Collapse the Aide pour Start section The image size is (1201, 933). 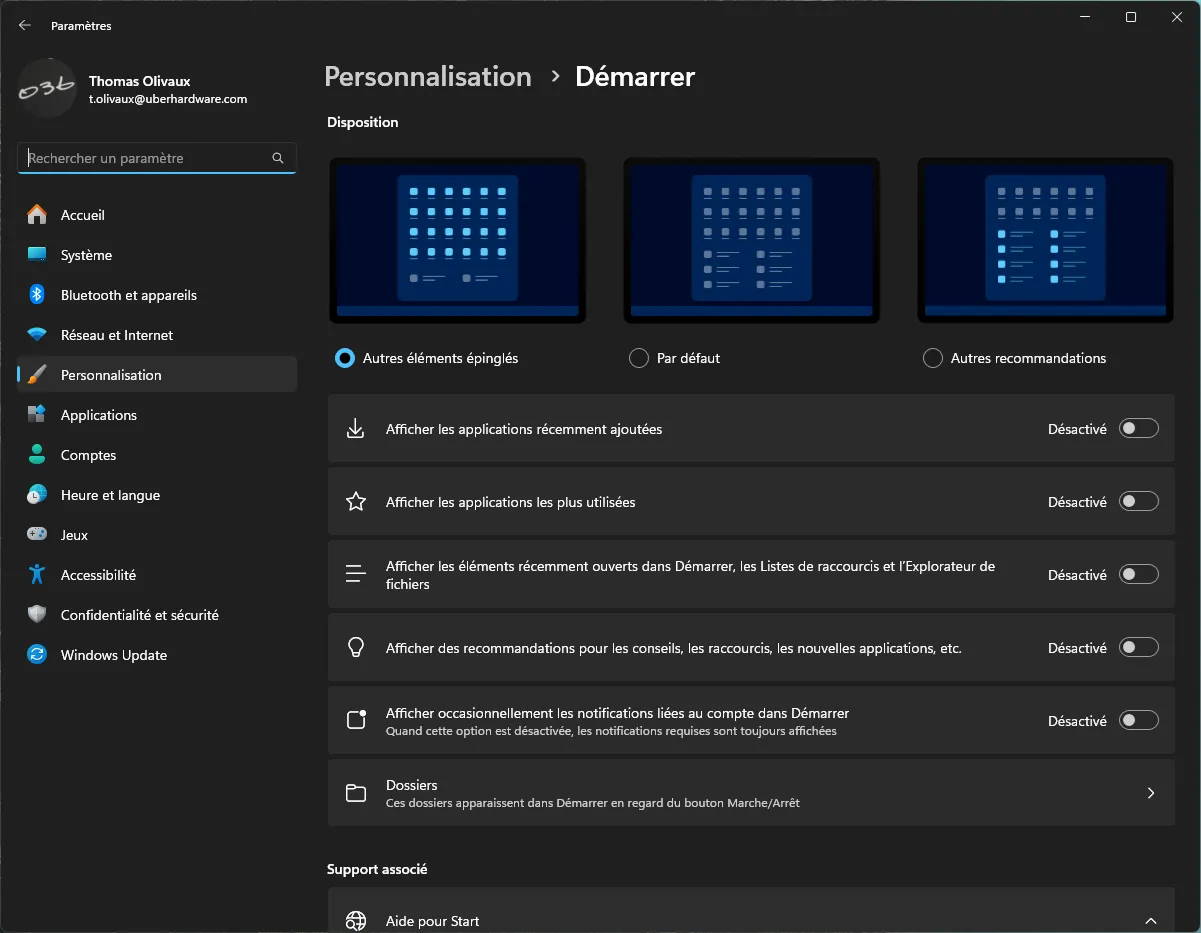pyautogui.click(x=1151, y=921)
